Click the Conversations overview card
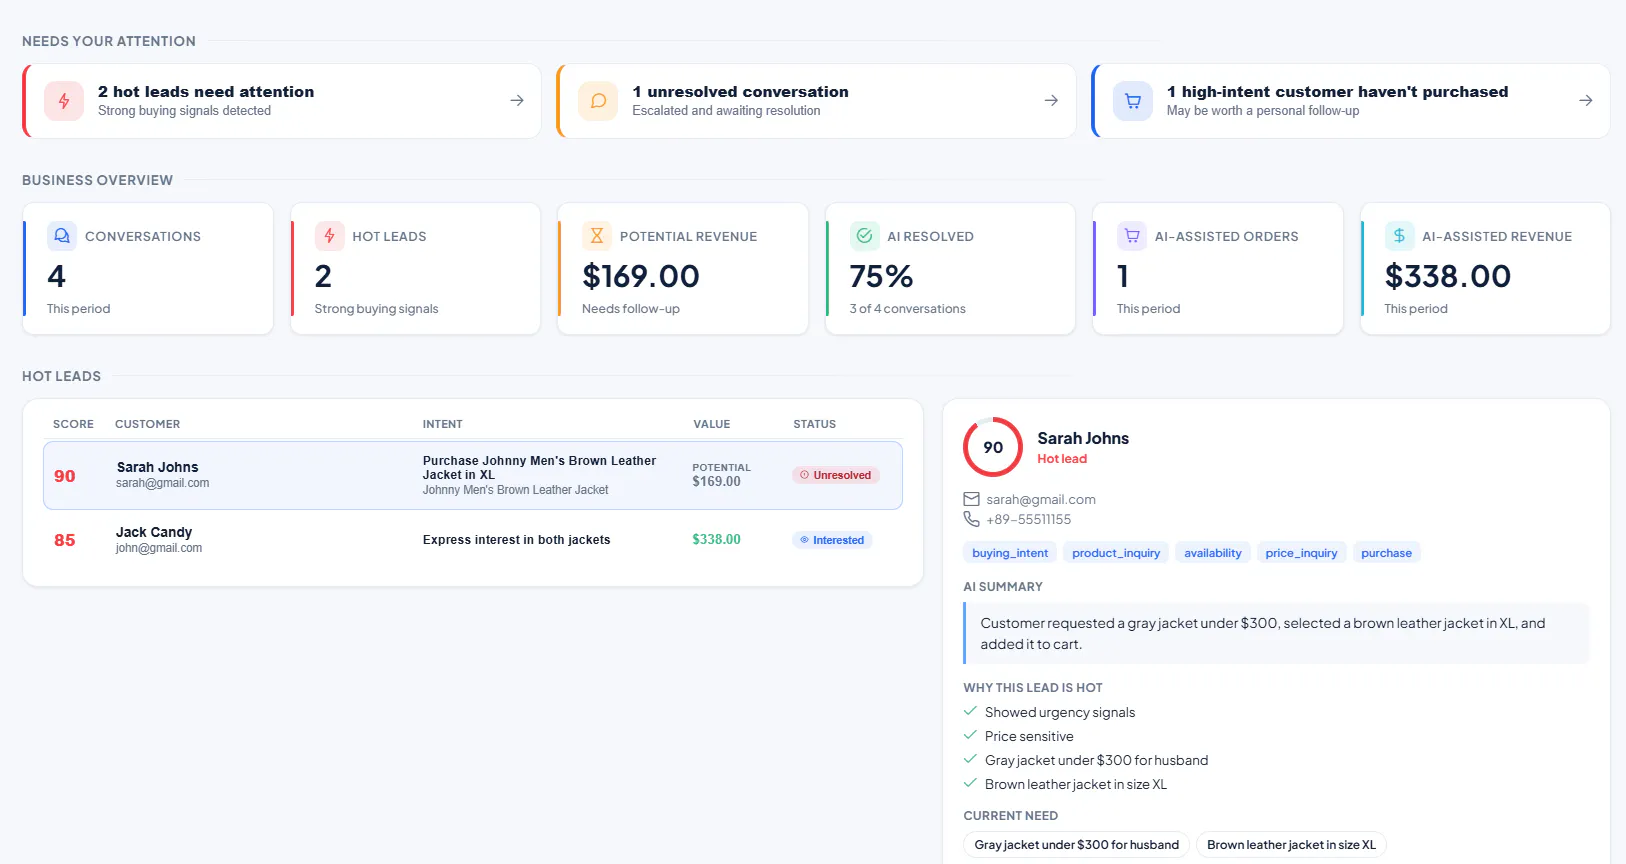This screenshot has height=864, width=1626. 148,269
